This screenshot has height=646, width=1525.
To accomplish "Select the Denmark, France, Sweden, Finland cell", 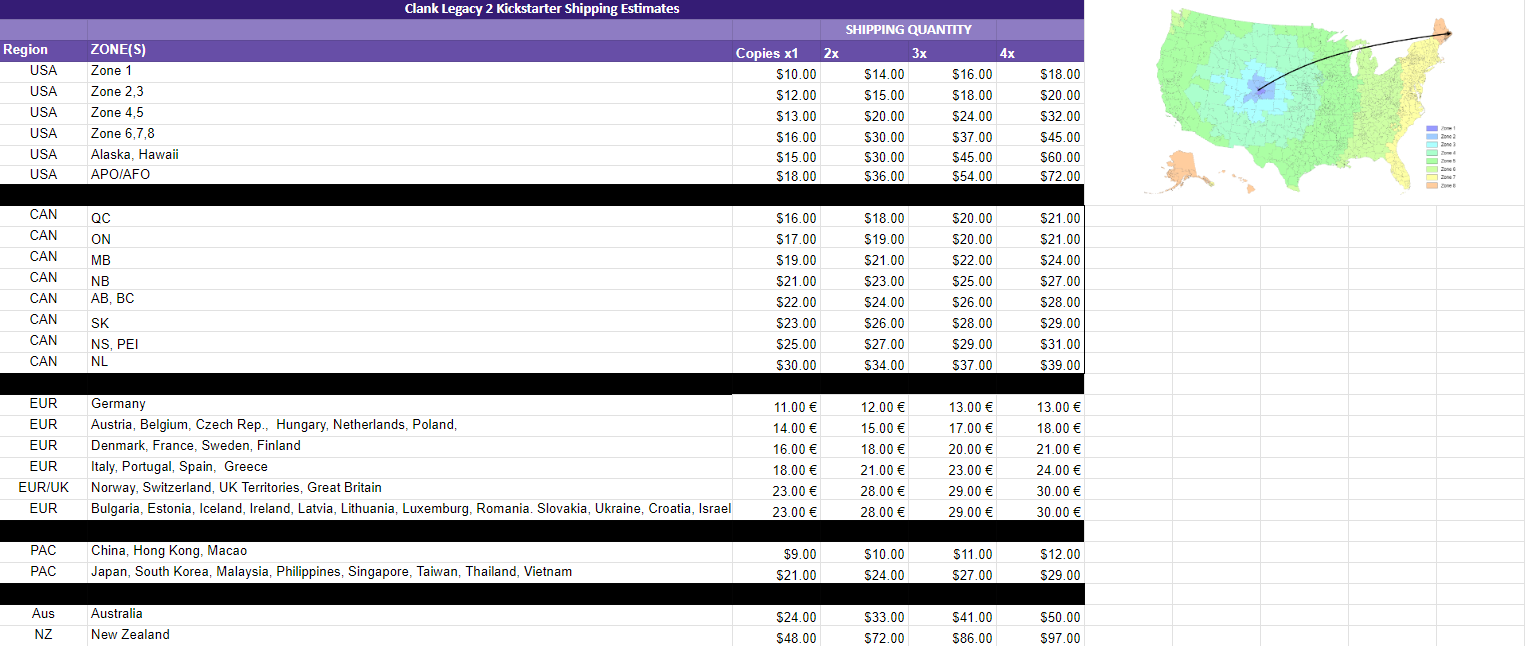I will pyautogui.click(x=410, y=446).
